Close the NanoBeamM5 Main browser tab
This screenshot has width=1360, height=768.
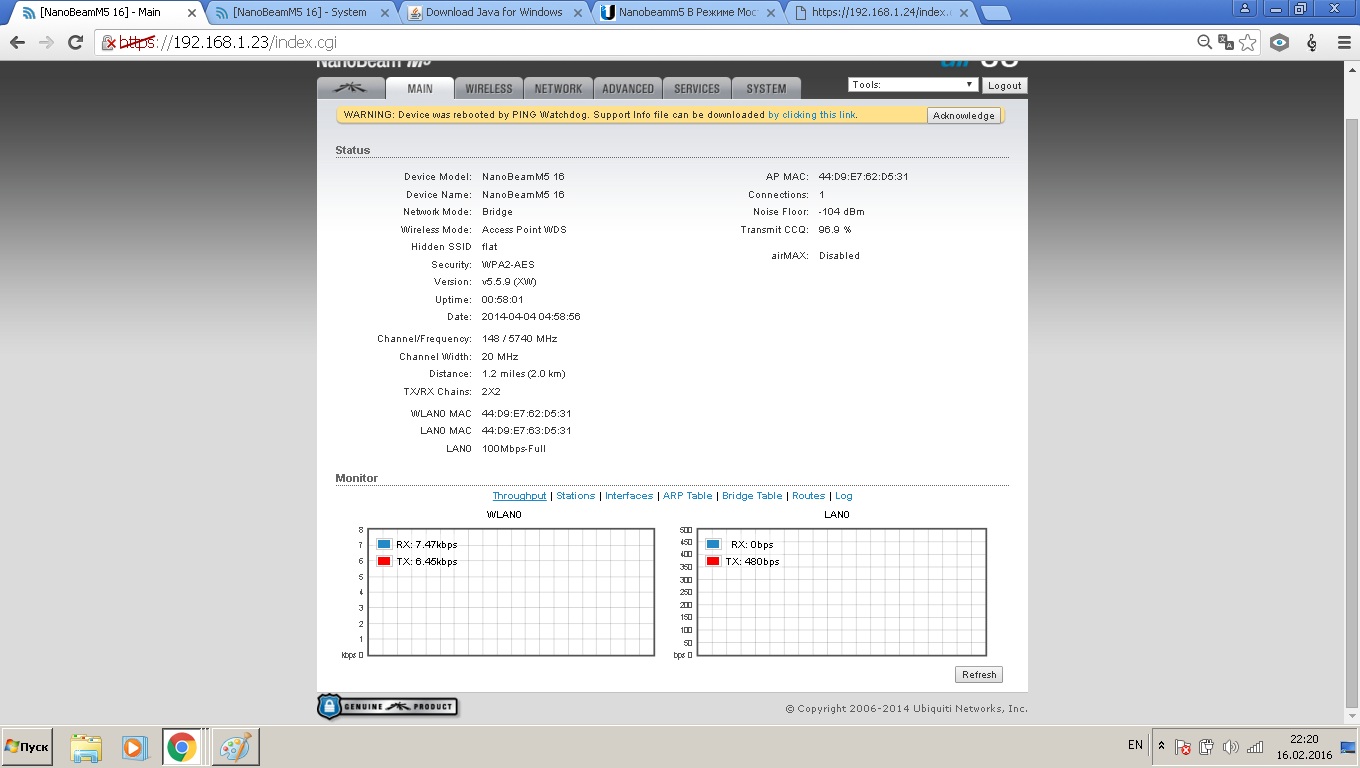(192, 13)
